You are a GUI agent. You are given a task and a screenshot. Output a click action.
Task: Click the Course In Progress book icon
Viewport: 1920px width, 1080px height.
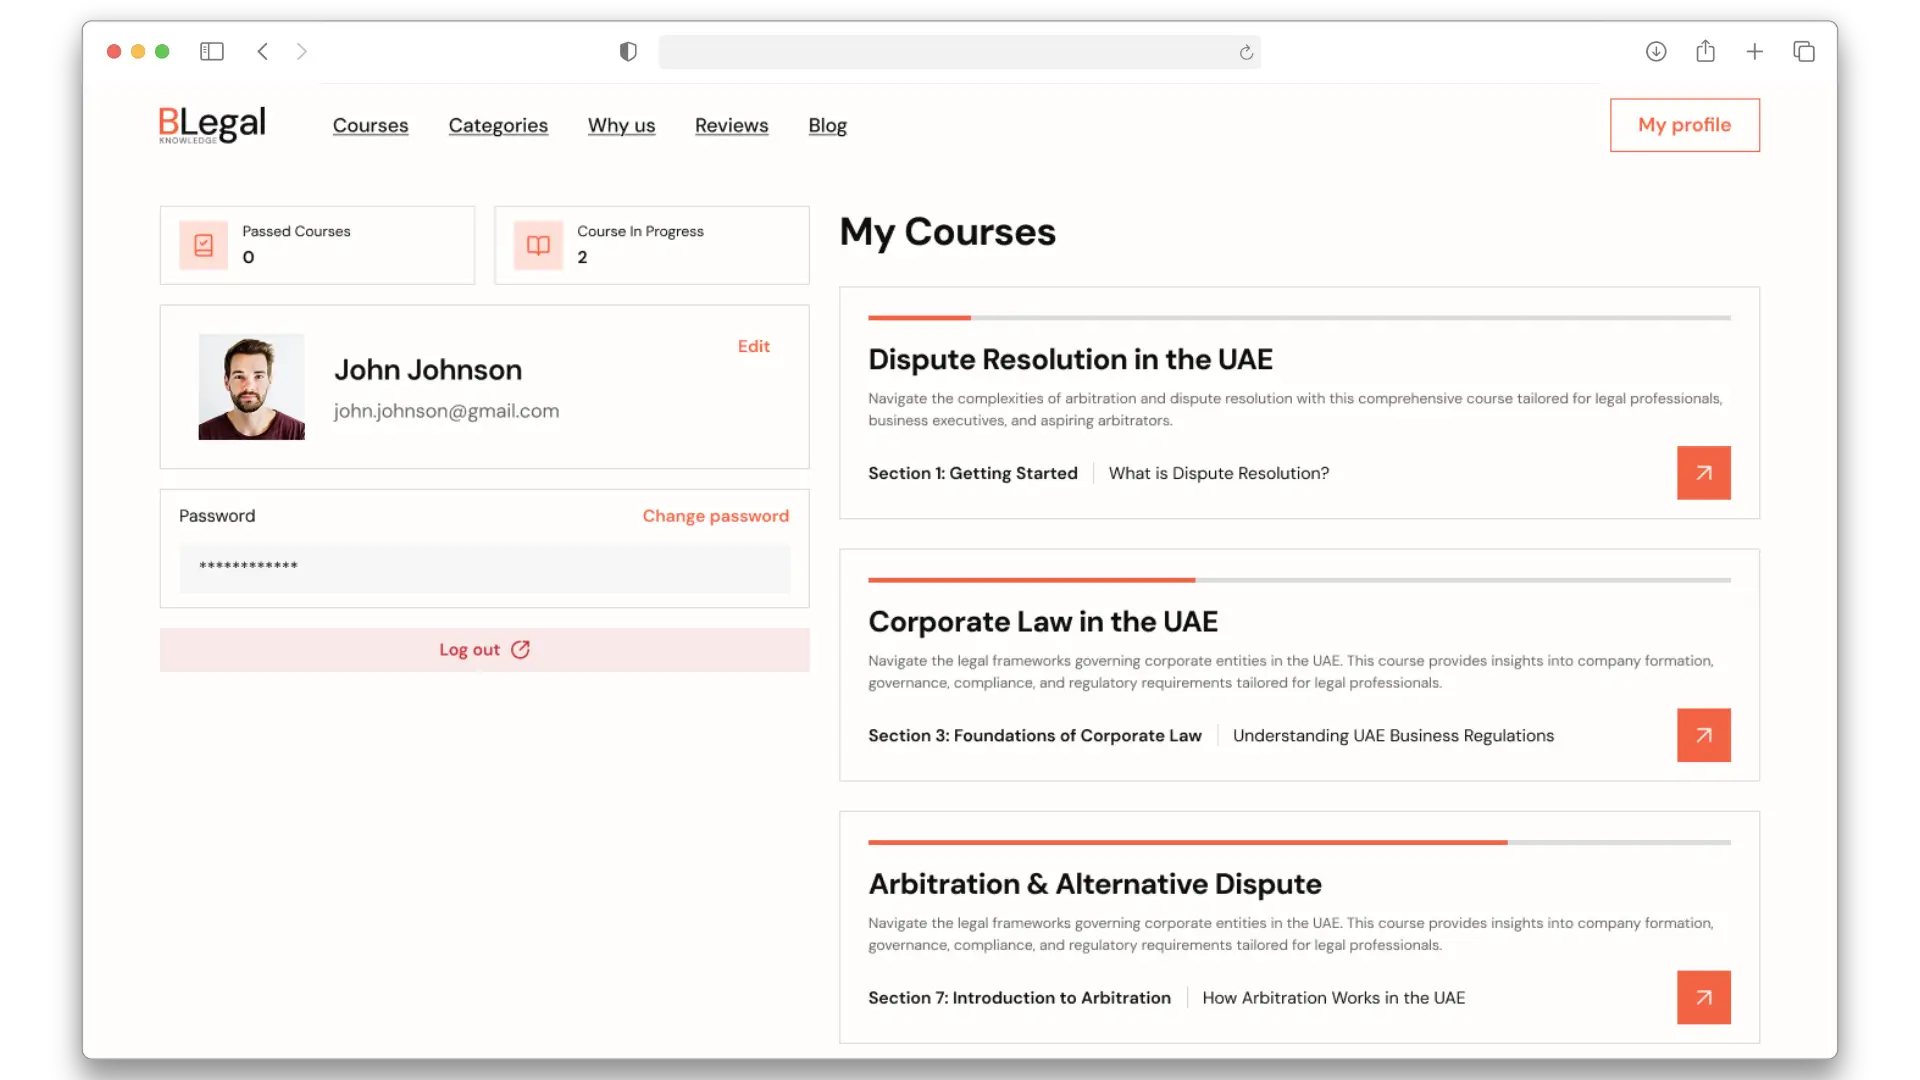[538, 245]
